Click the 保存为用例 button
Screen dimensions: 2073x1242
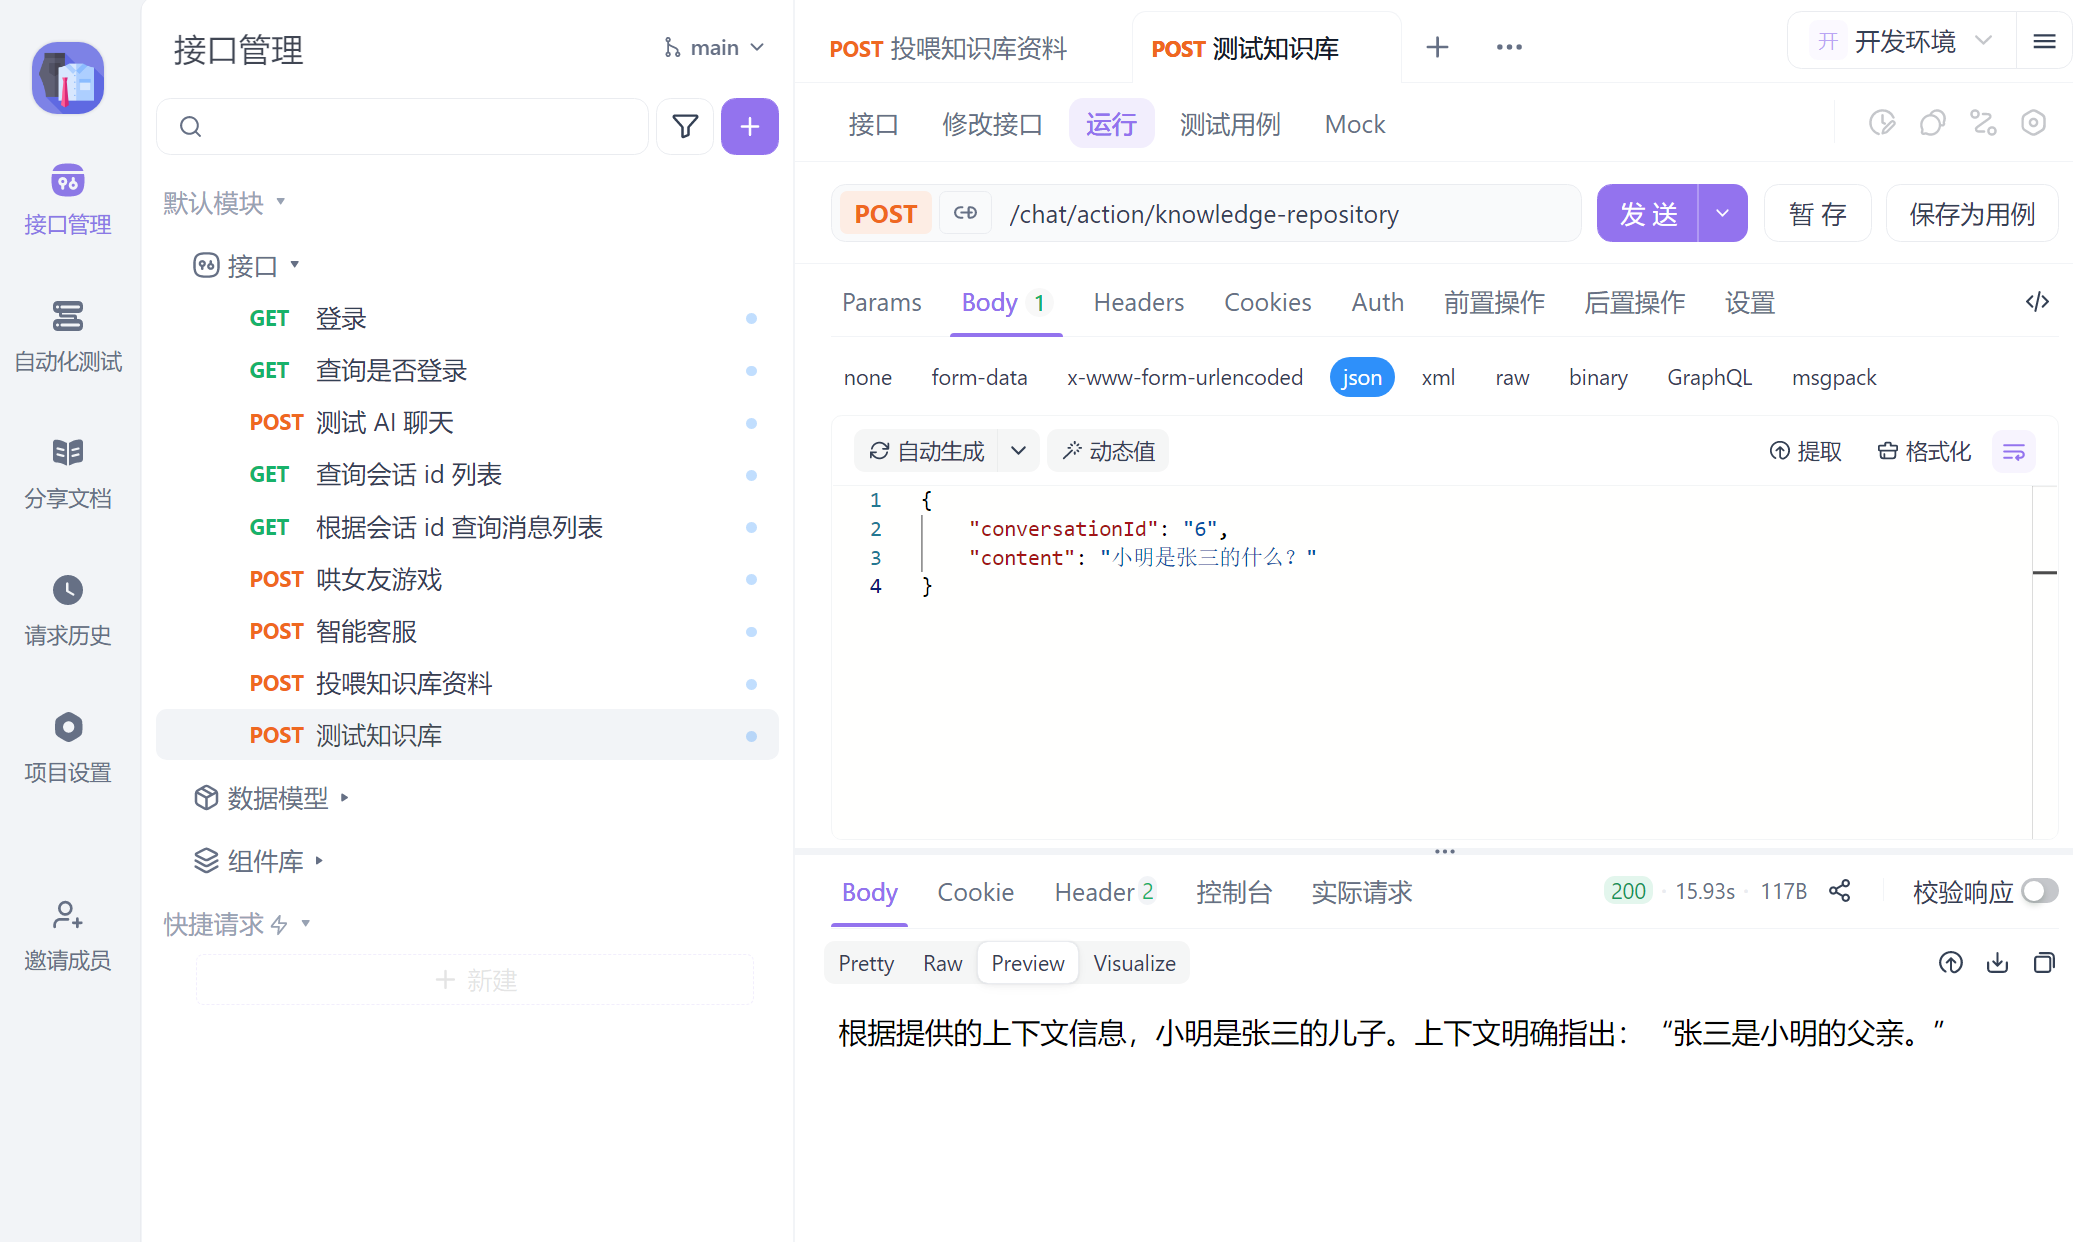pyautogui.click(x=1971, y=214)
